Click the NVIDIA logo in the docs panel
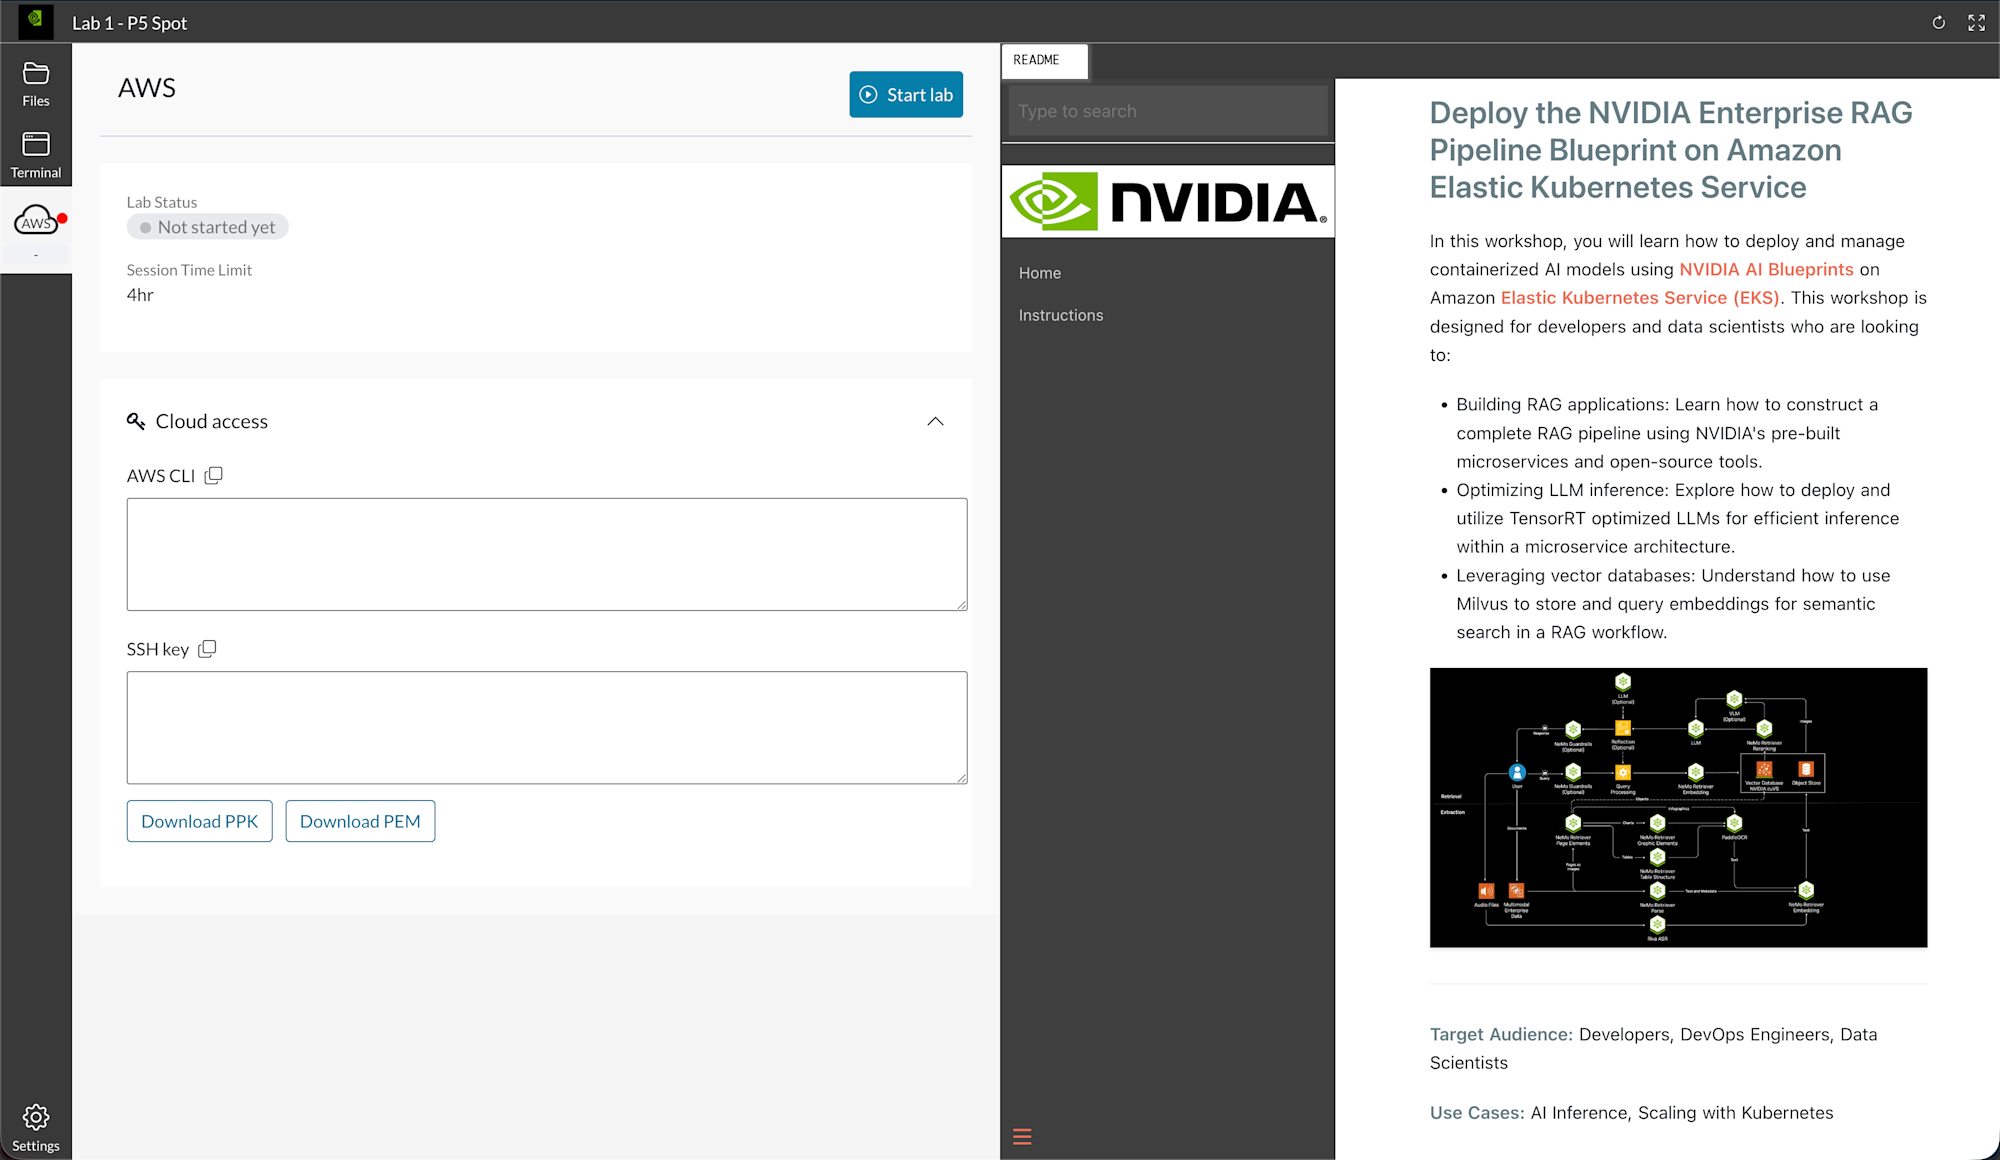 coord(1167,201)
